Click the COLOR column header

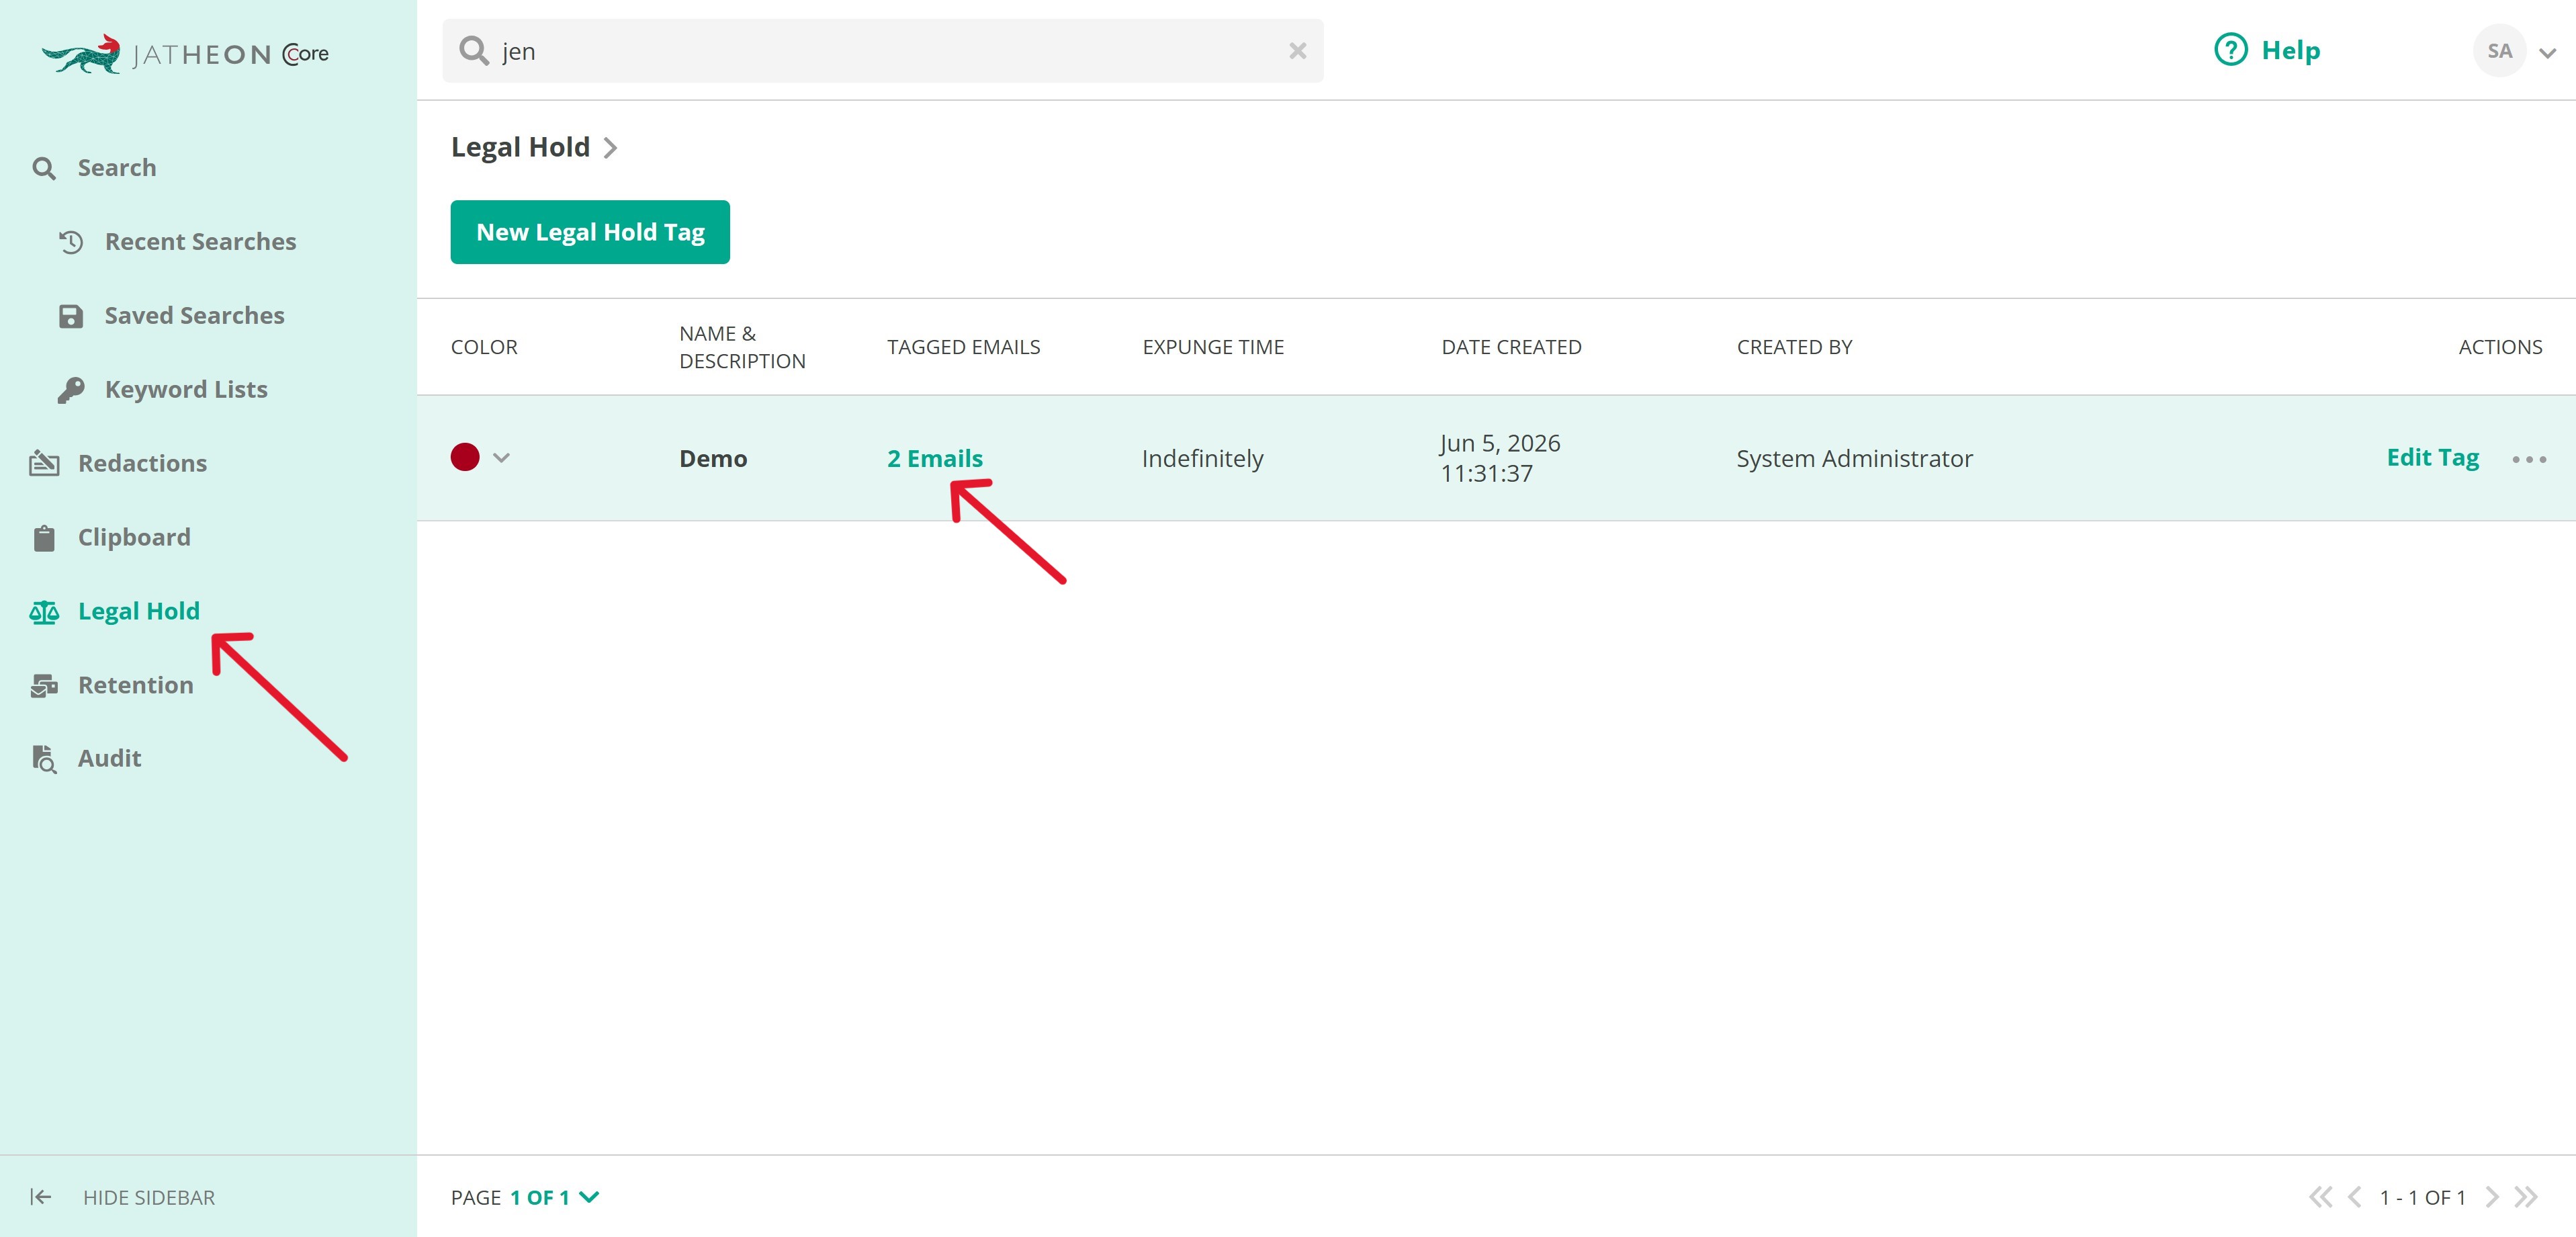point(484,347)
